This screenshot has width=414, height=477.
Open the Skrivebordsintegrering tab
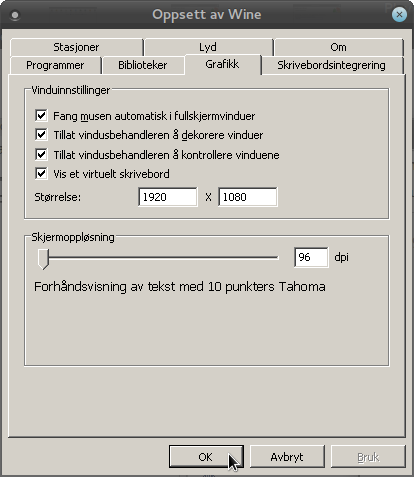[332, 65]
